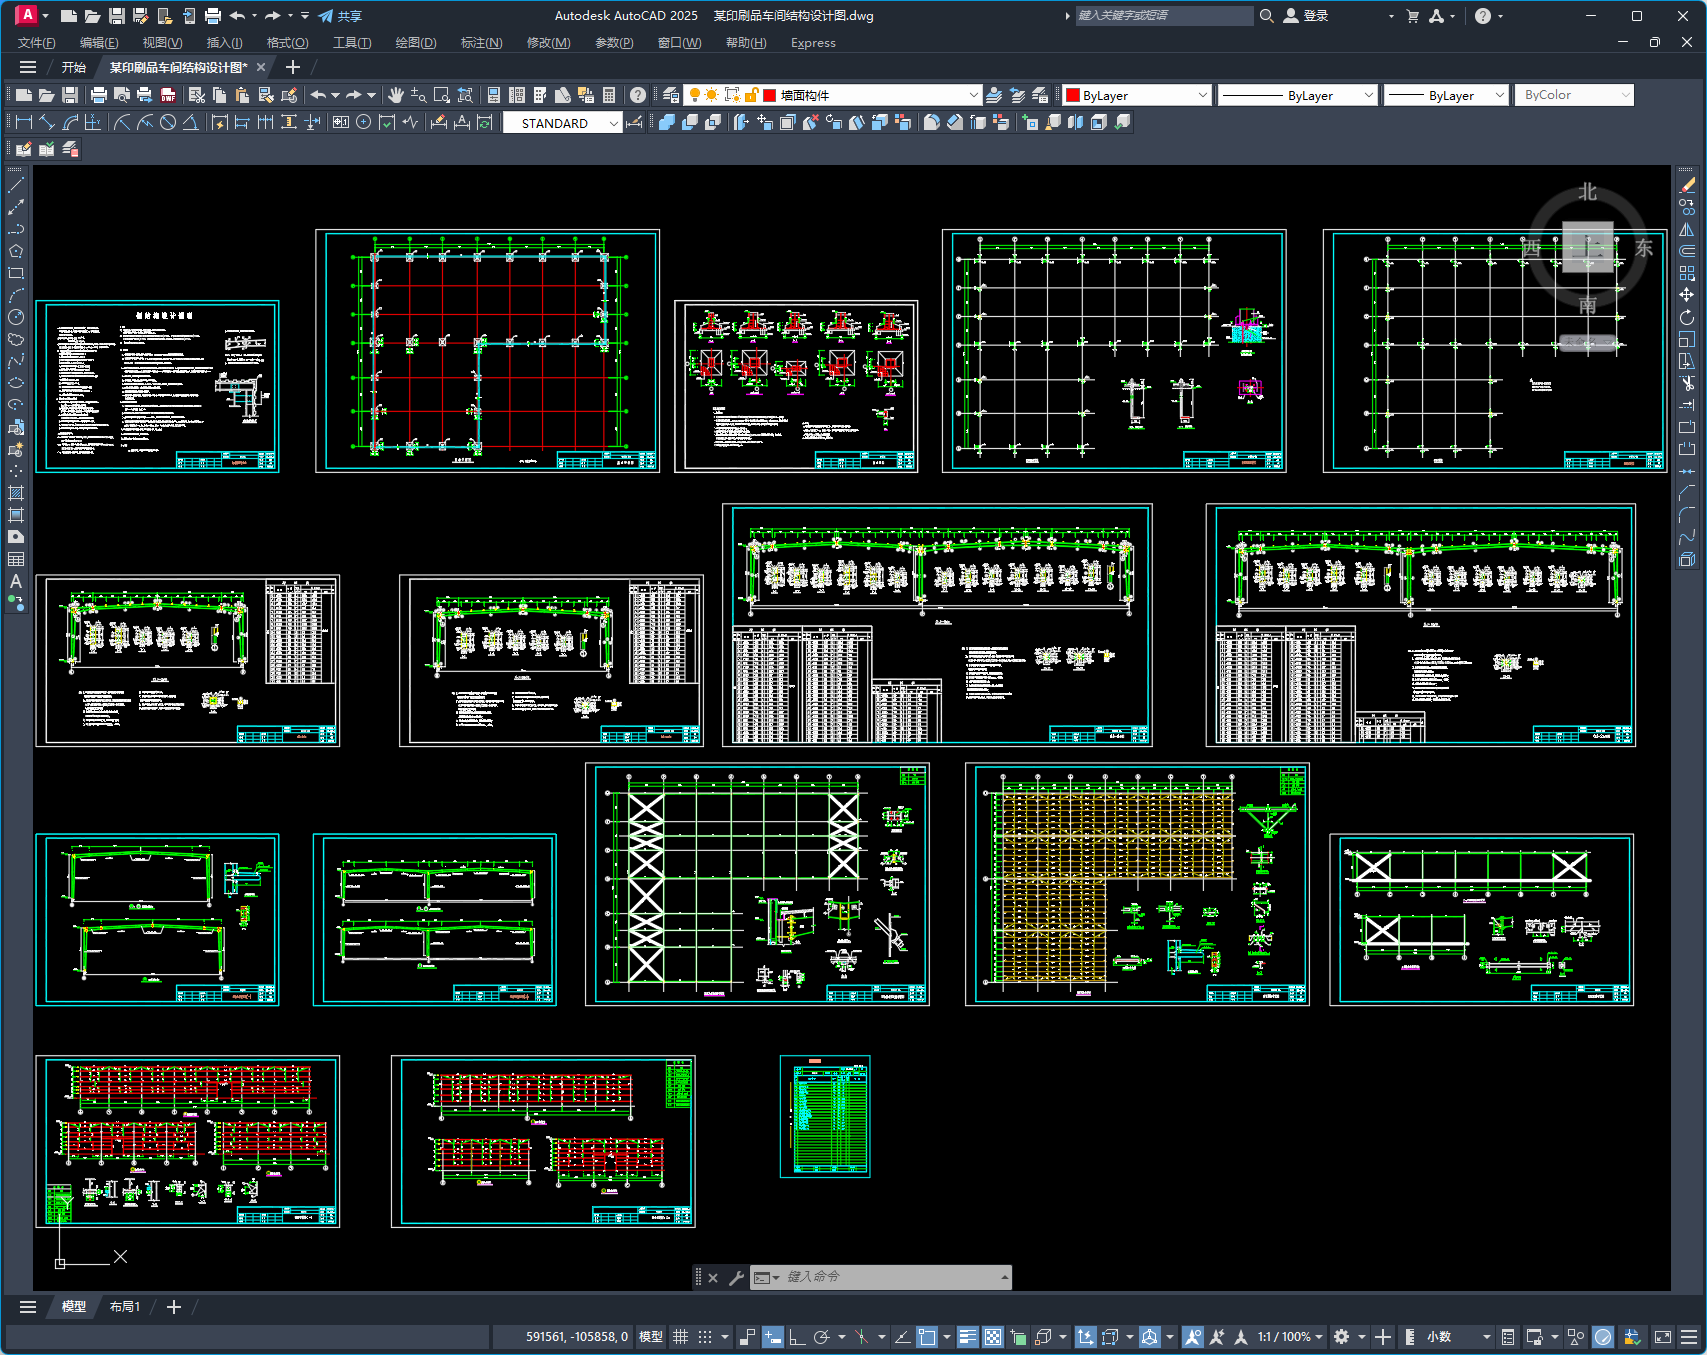Toggle transparency display in status bar
The height and width of the screenshot is (1355, 1707).
click(x=992, y=1337)
